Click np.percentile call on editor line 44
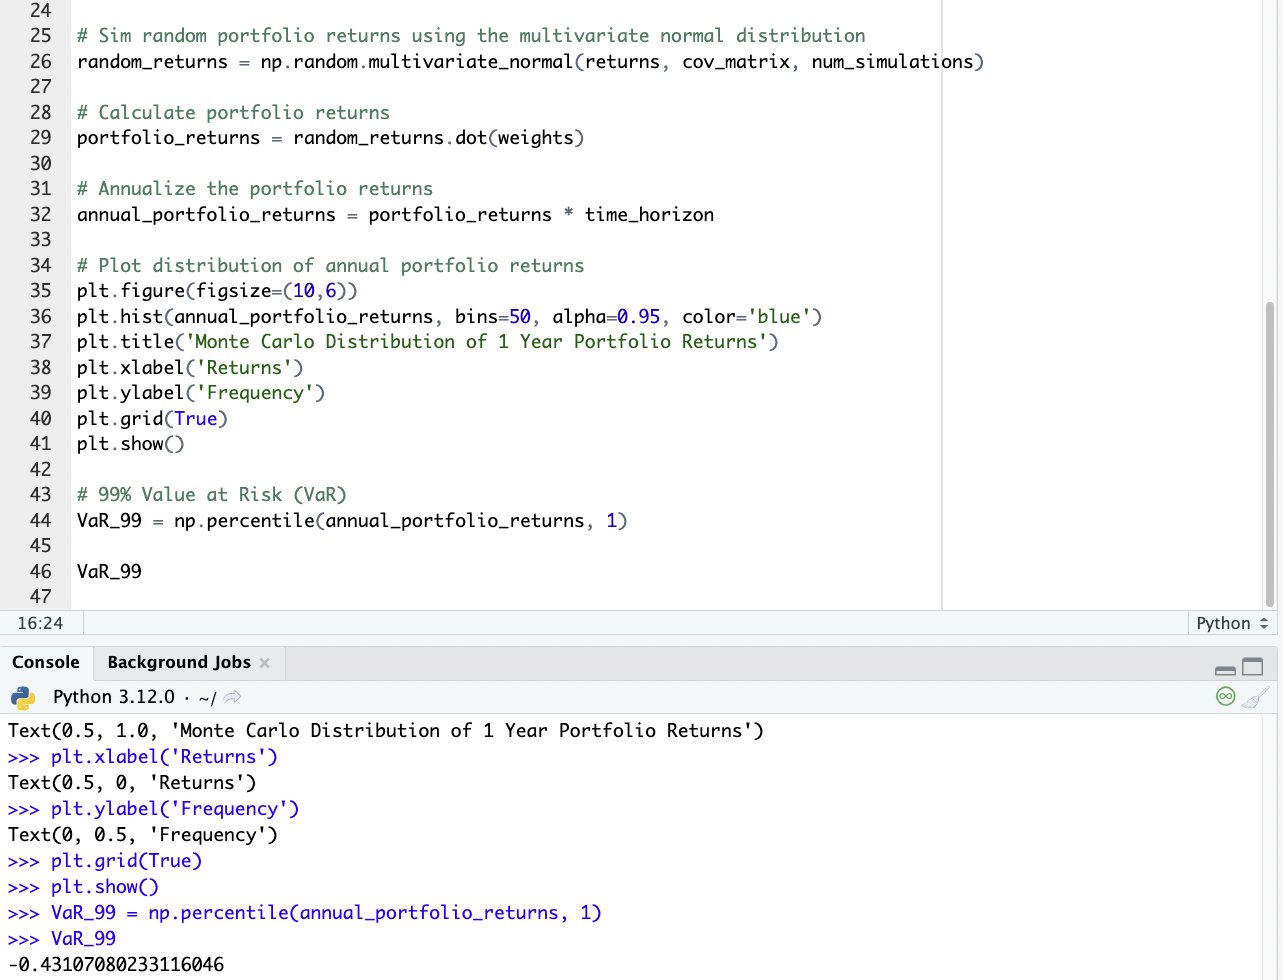The image size is (1283, 980). 400,521
